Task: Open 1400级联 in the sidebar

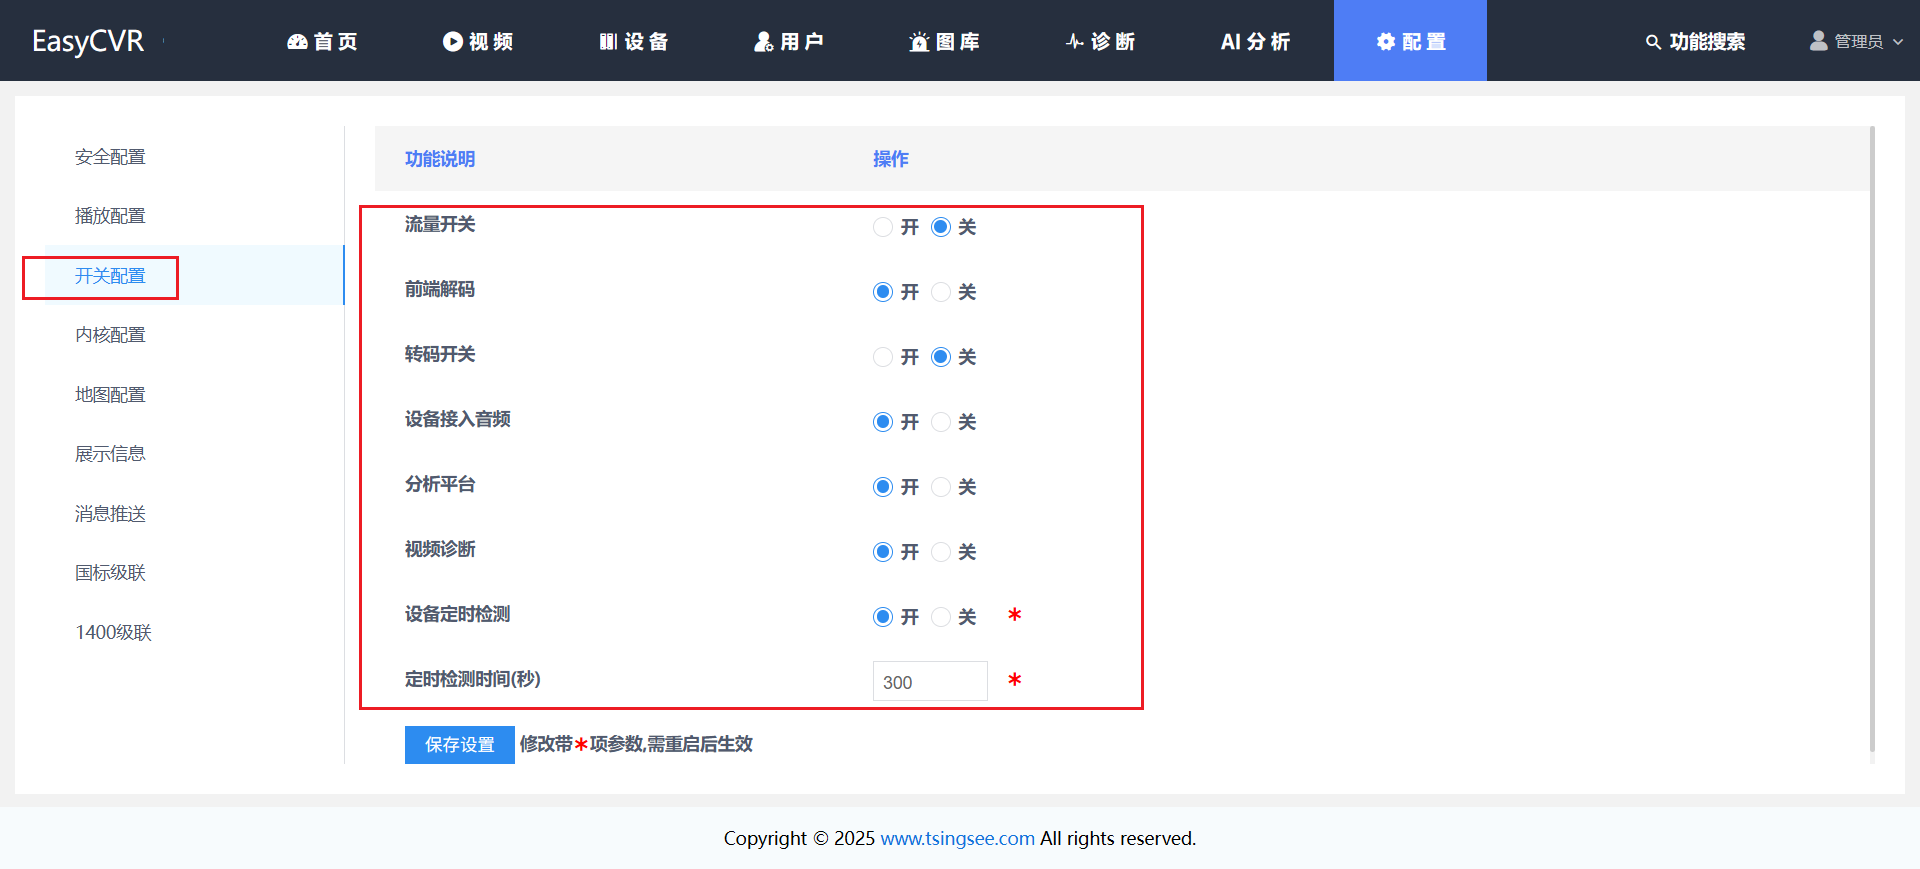Action: (113, 633)
